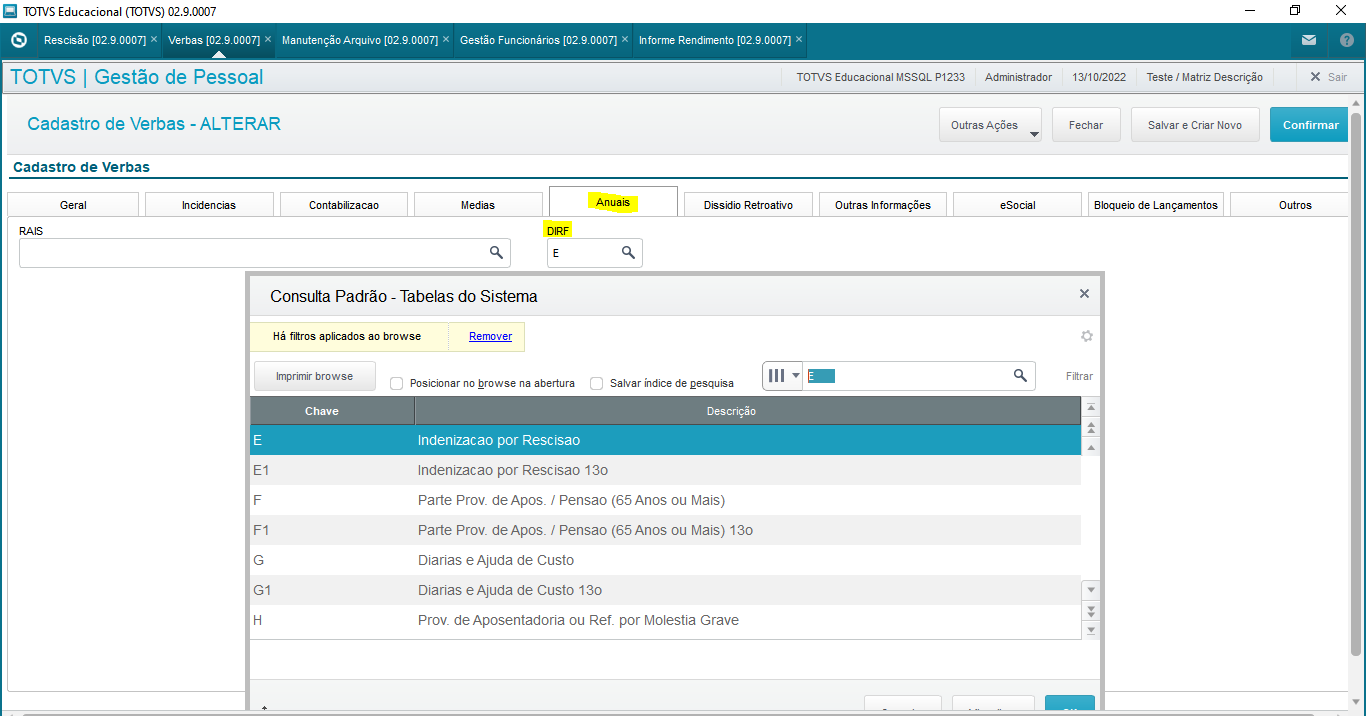1366x716 pixels.
Task: Close the Informe Rendimento tab
Action: click(799, 40)
